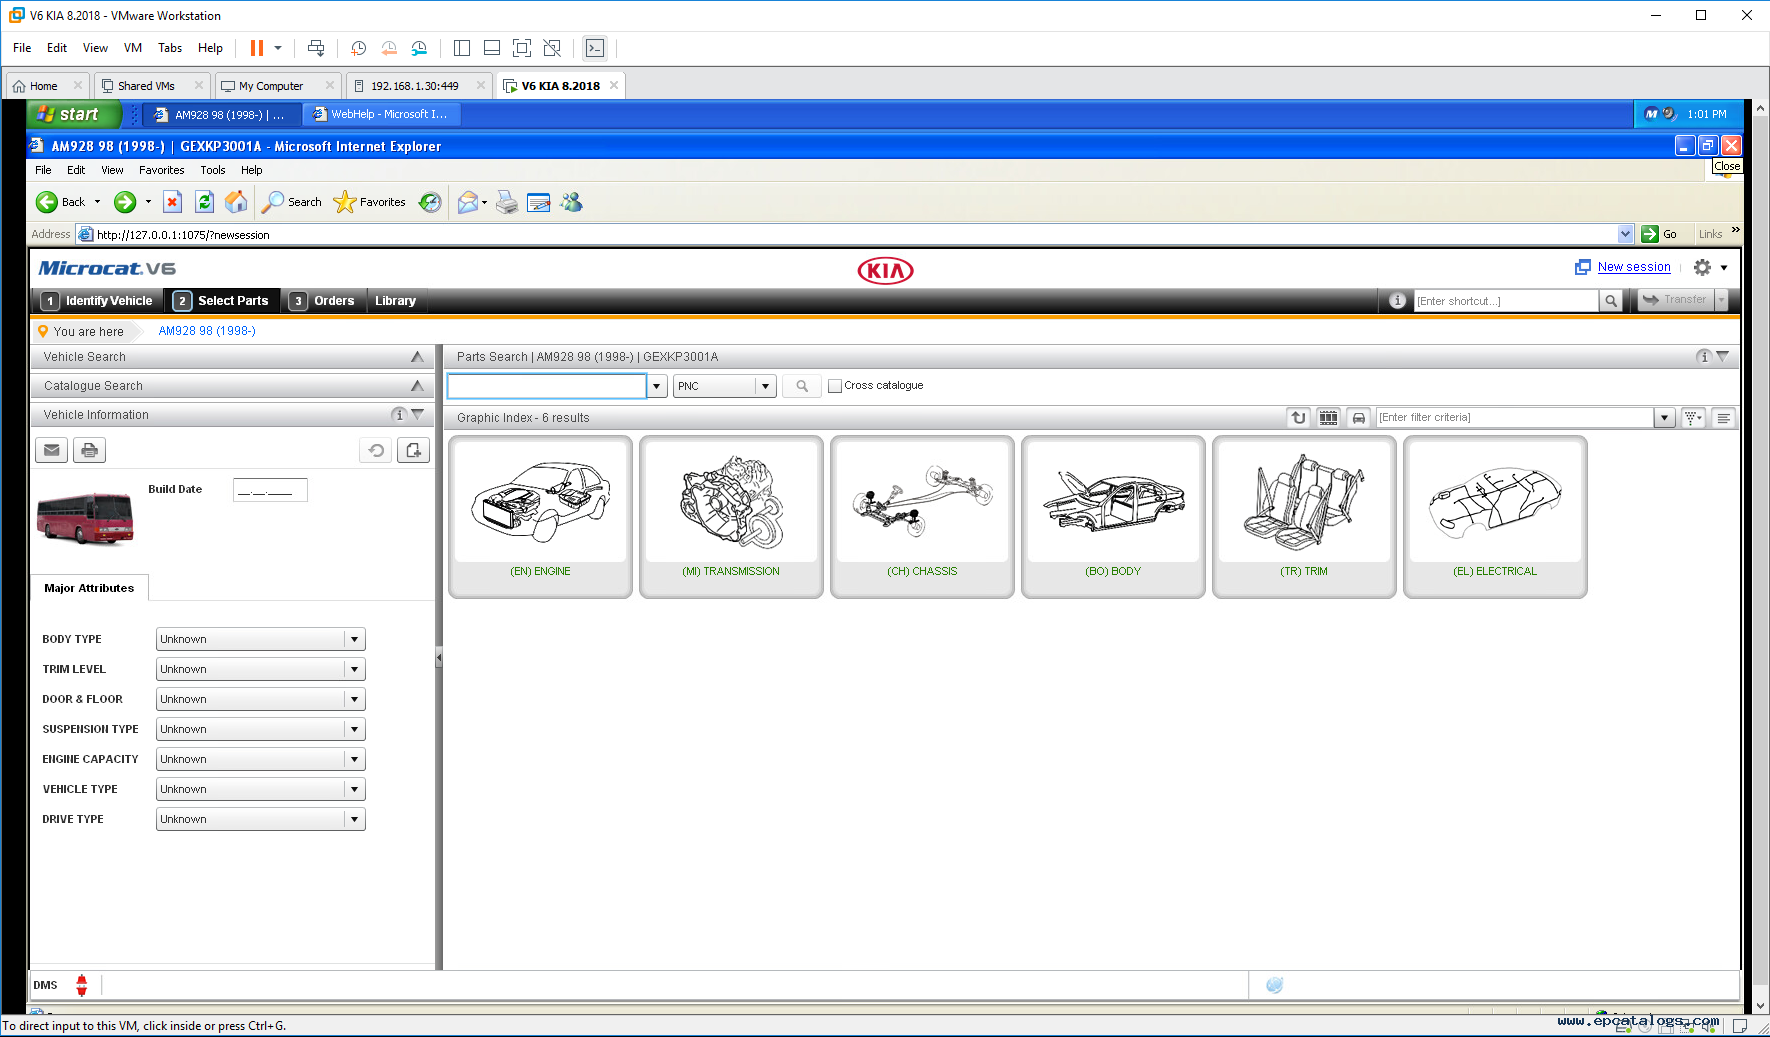The height and width of the screenshot is (1037, 1770).
Task: Click the shortcut search magnifier icon
Action: pyautogui.click(x=1610, y=301)
